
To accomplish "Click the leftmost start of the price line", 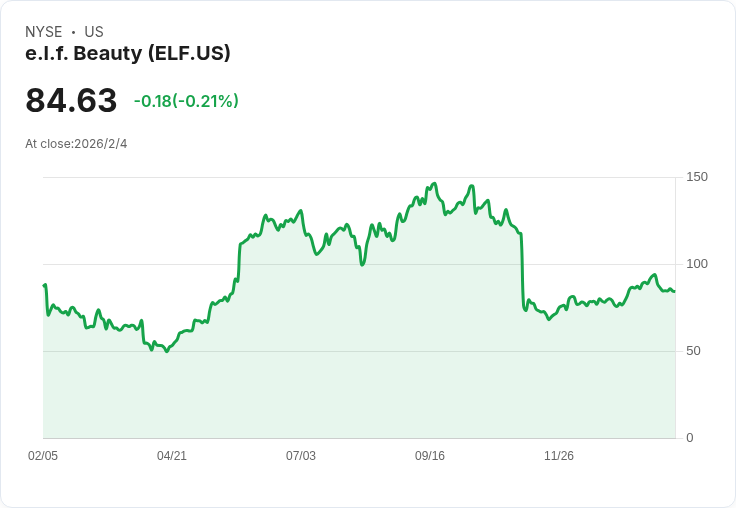I will click(x=44, y=286).
